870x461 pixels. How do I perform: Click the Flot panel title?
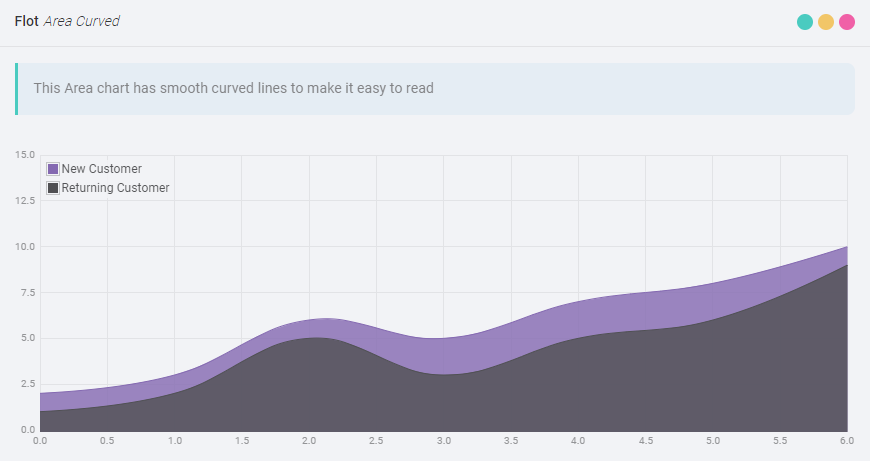pos(26,21)
